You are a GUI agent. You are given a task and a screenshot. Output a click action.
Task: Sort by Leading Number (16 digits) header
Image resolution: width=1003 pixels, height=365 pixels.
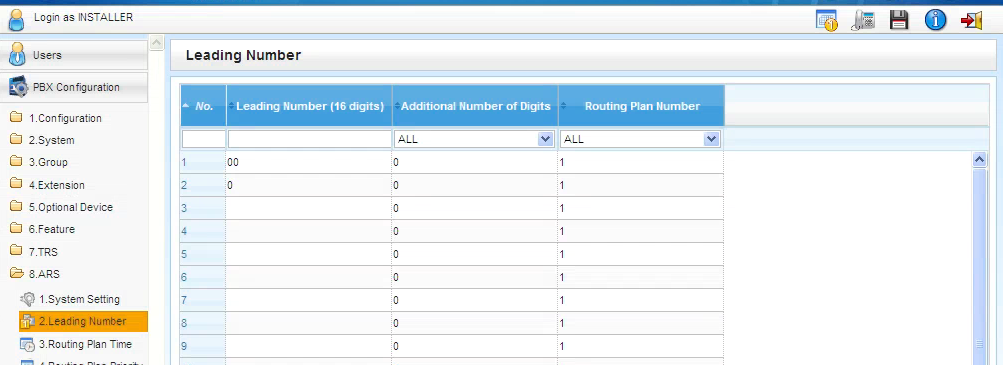point(310,106)
